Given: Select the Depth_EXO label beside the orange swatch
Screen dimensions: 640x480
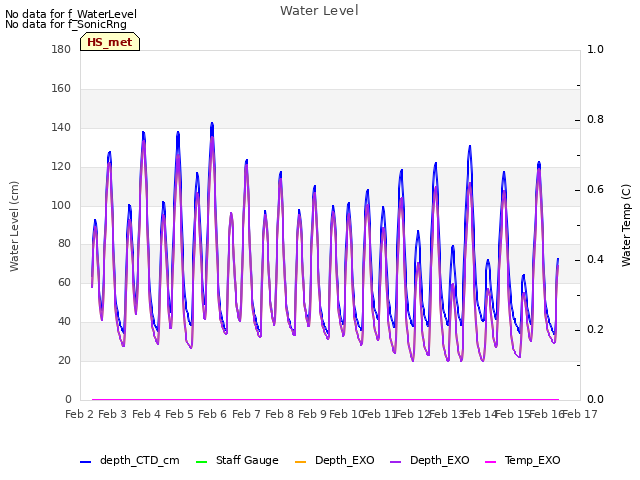Looking at the screenshot, I should 344,461.
